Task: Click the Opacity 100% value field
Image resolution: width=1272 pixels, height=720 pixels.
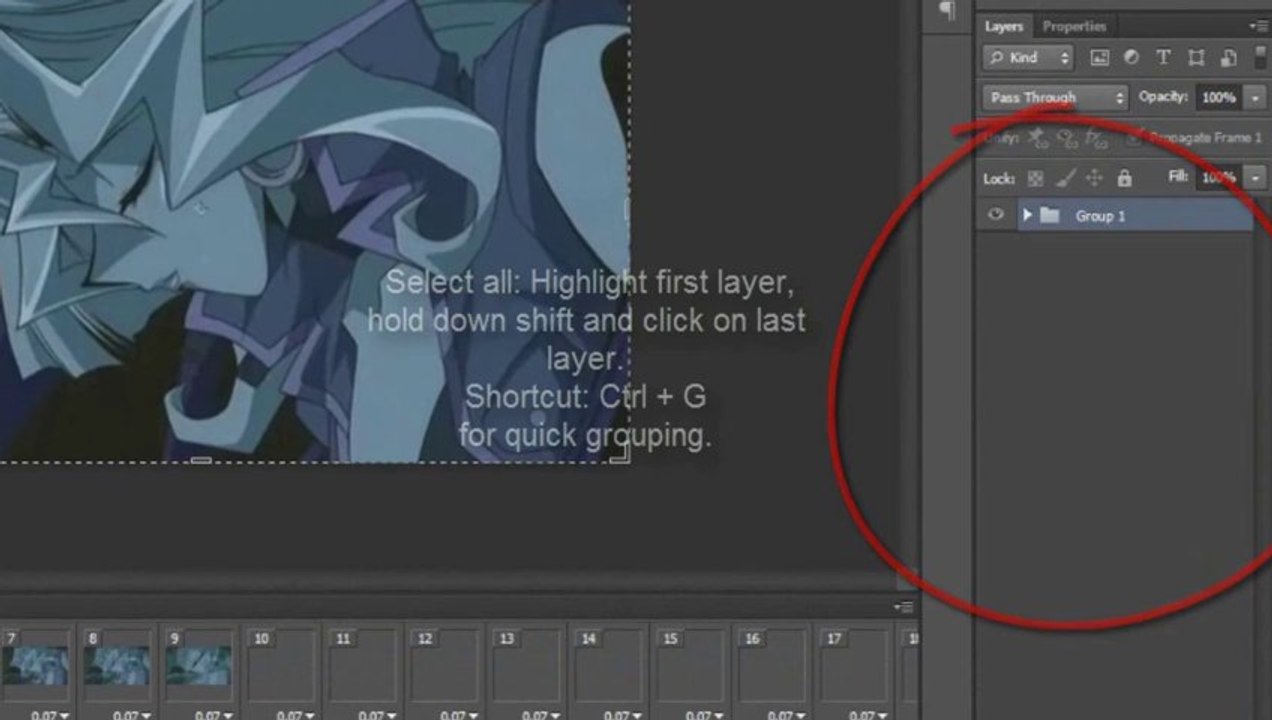Action: pyautogui.click(x=1218, y=97)
